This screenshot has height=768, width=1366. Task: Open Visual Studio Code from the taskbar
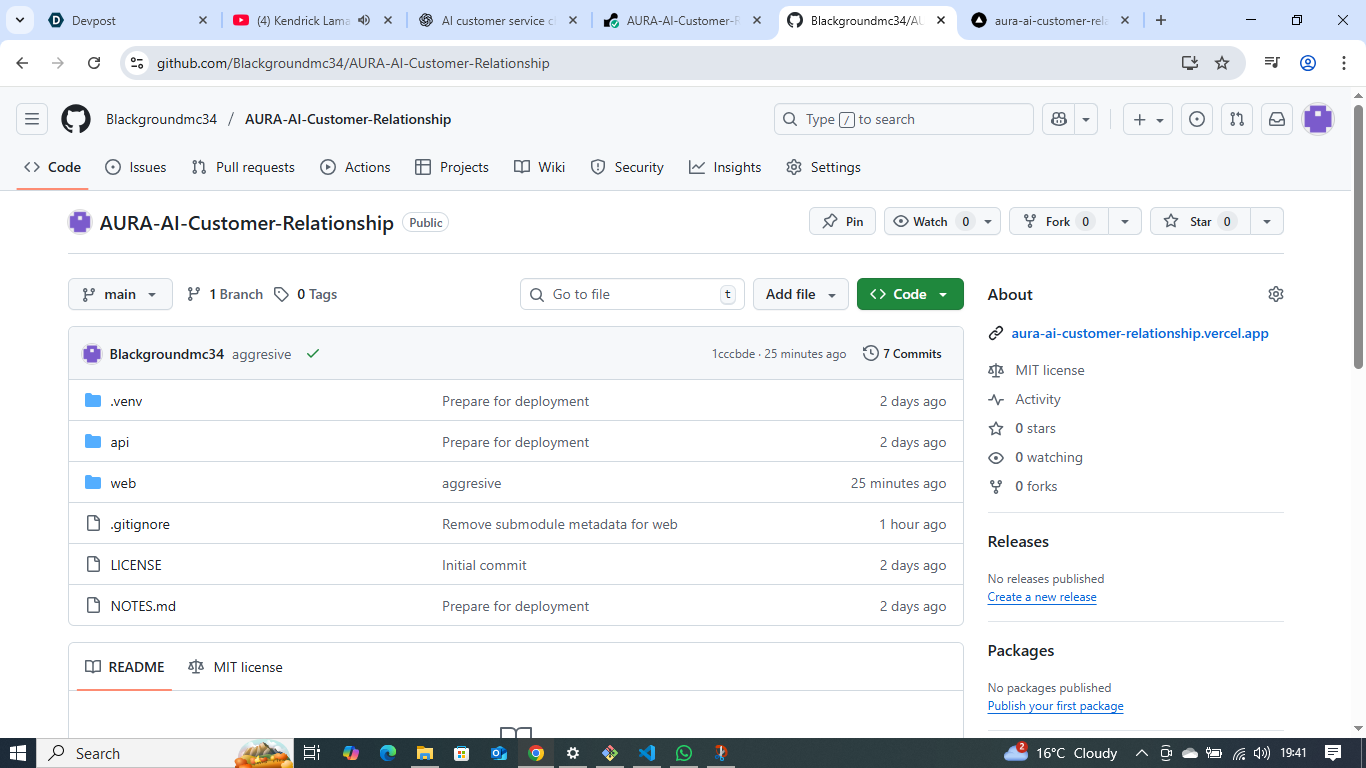646,753
